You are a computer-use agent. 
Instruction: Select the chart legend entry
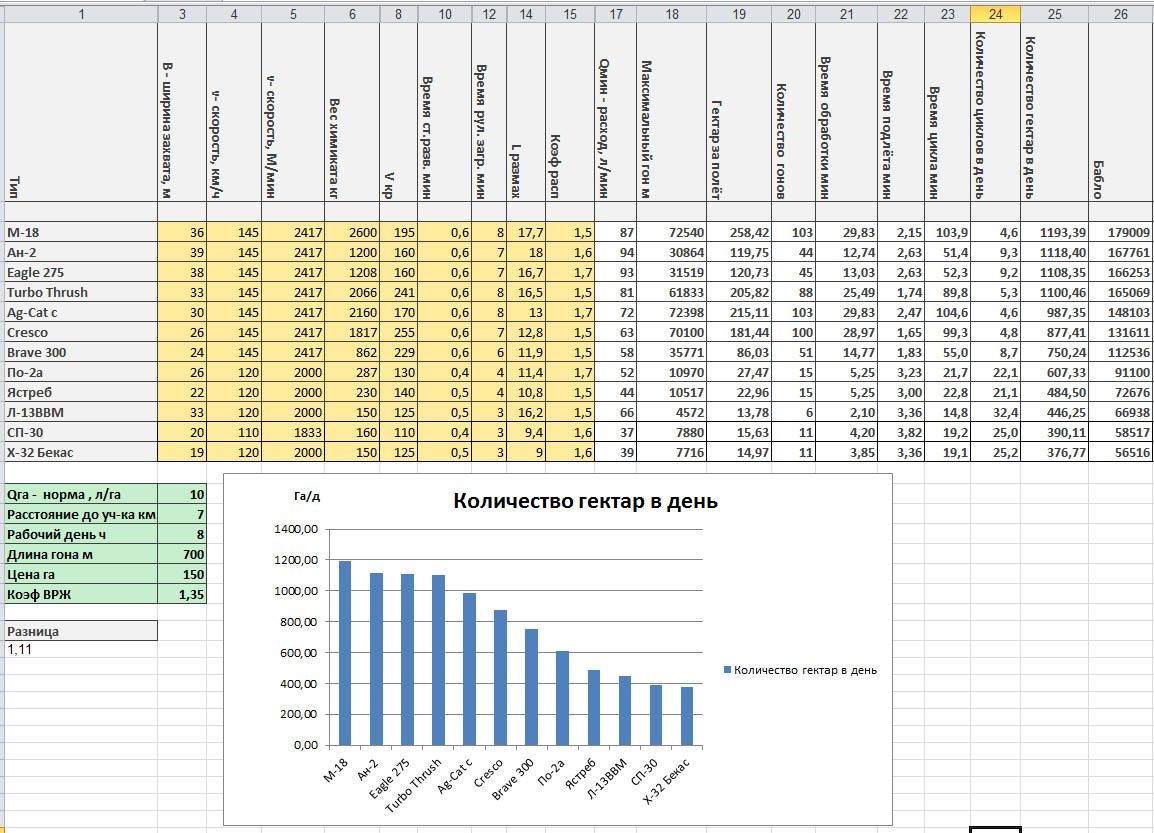[800, 670]
